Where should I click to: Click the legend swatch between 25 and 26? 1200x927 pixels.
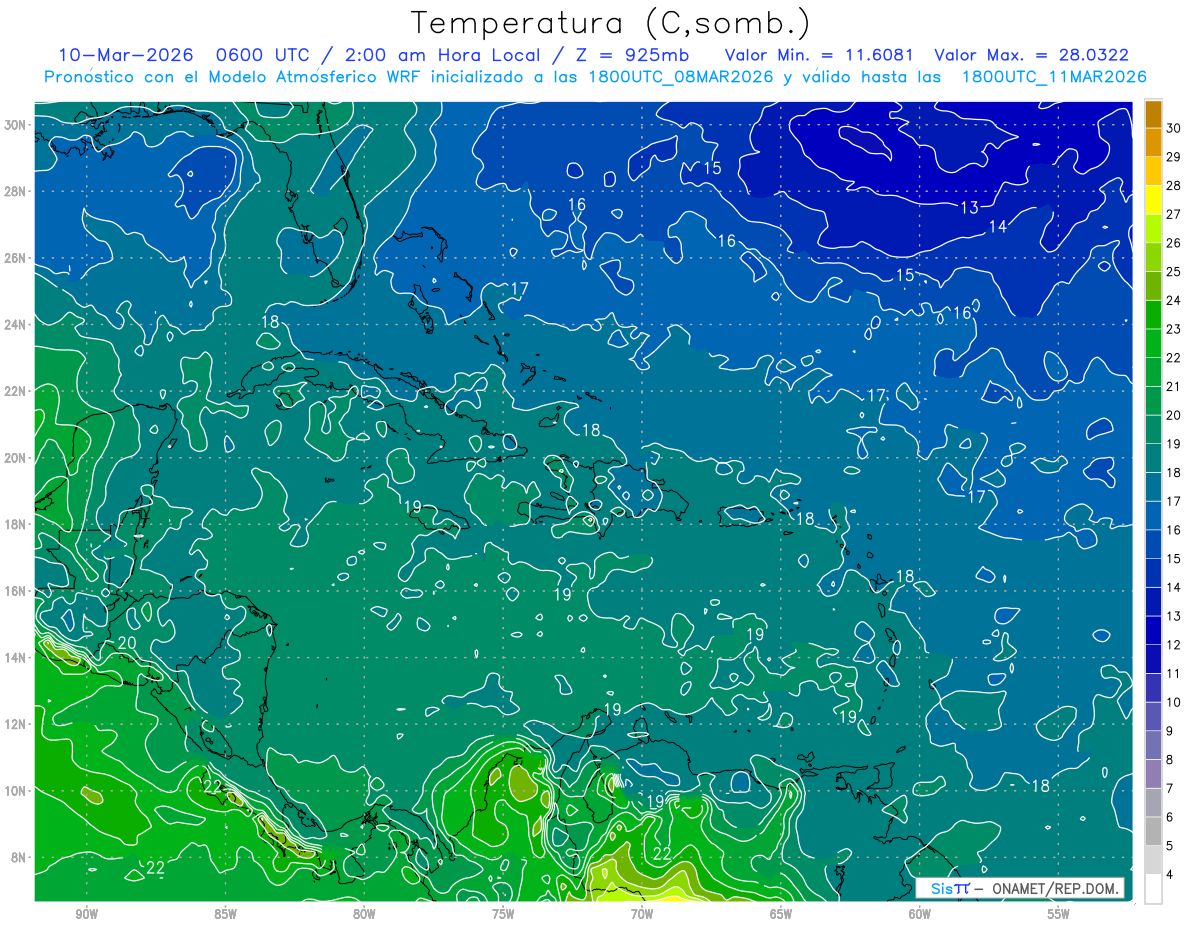1153,257
